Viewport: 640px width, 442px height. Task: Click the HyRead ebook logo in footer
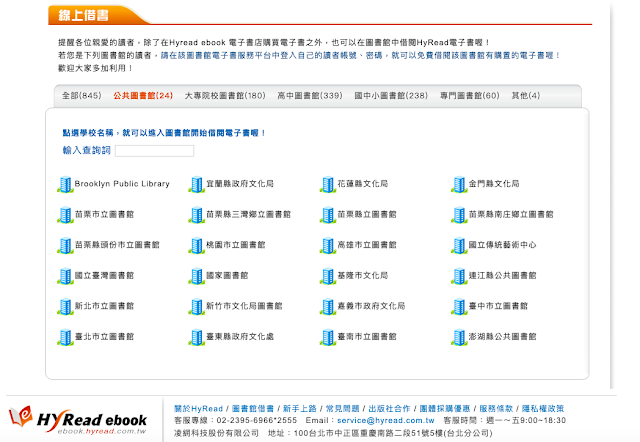(x=78, y=420)
